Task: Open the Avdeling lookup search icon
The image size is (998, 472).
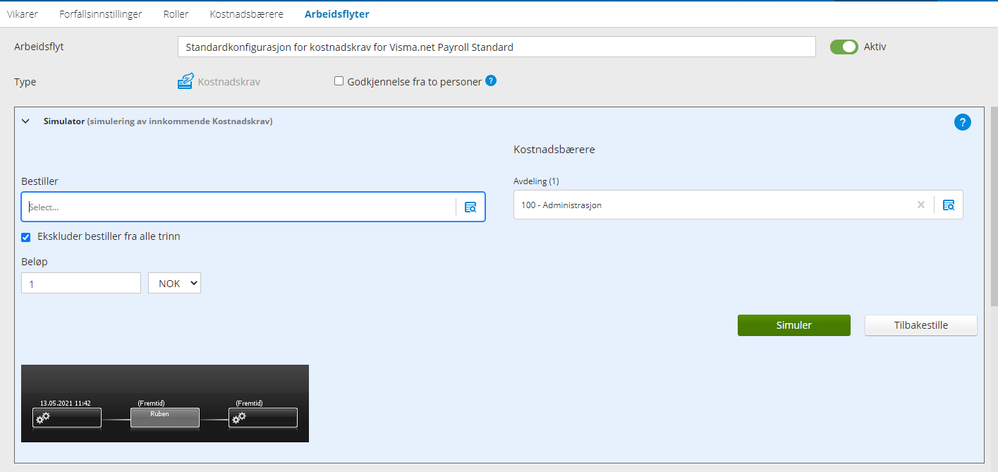Action: tap(948, 205)
